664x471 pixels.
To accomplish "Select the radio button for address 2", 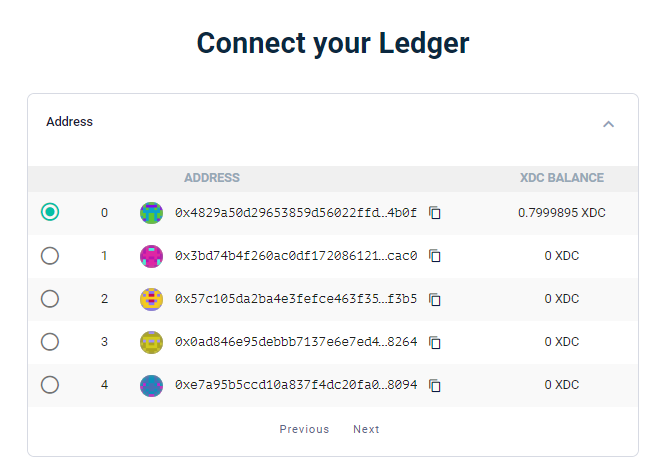I will tap(50, 299).
